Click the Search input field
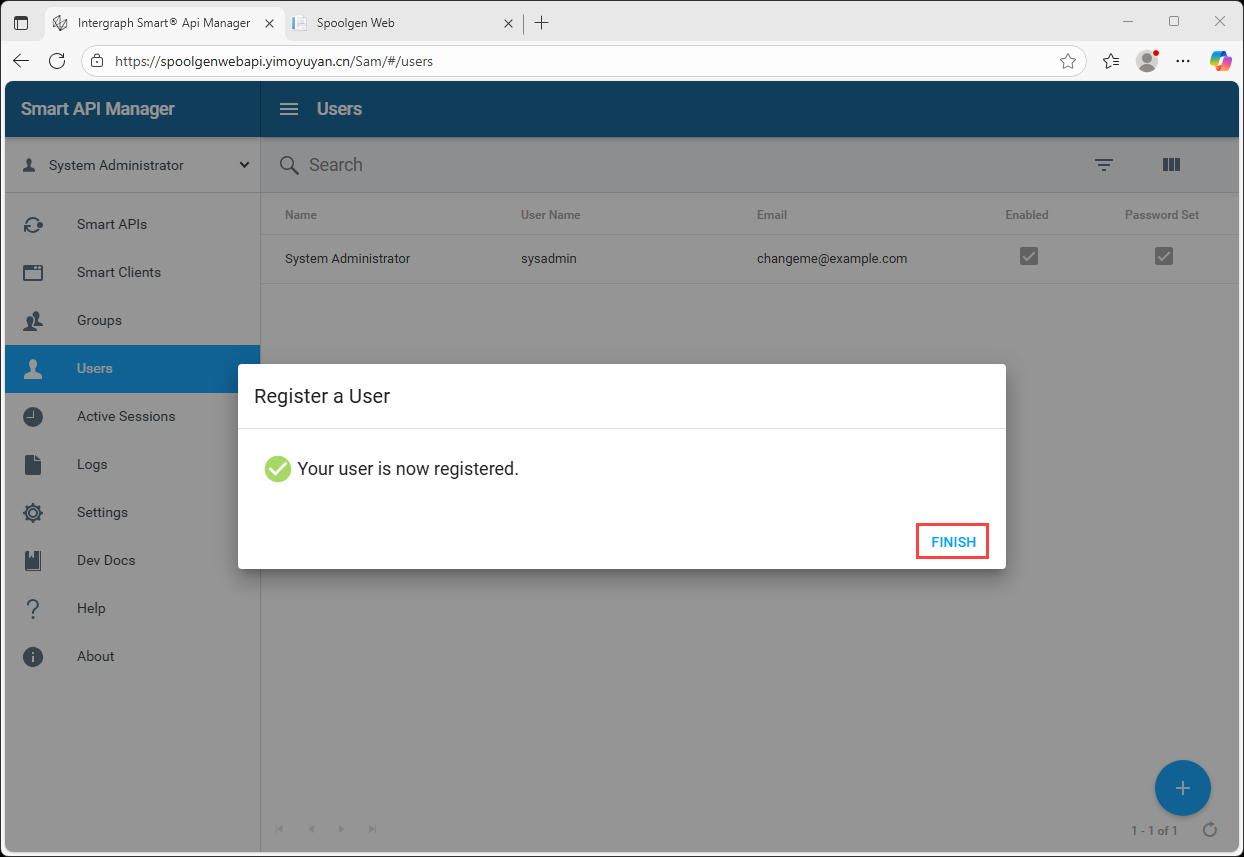Image resolution: width=1244 pixels, height=857 pixels. (600, 165)
